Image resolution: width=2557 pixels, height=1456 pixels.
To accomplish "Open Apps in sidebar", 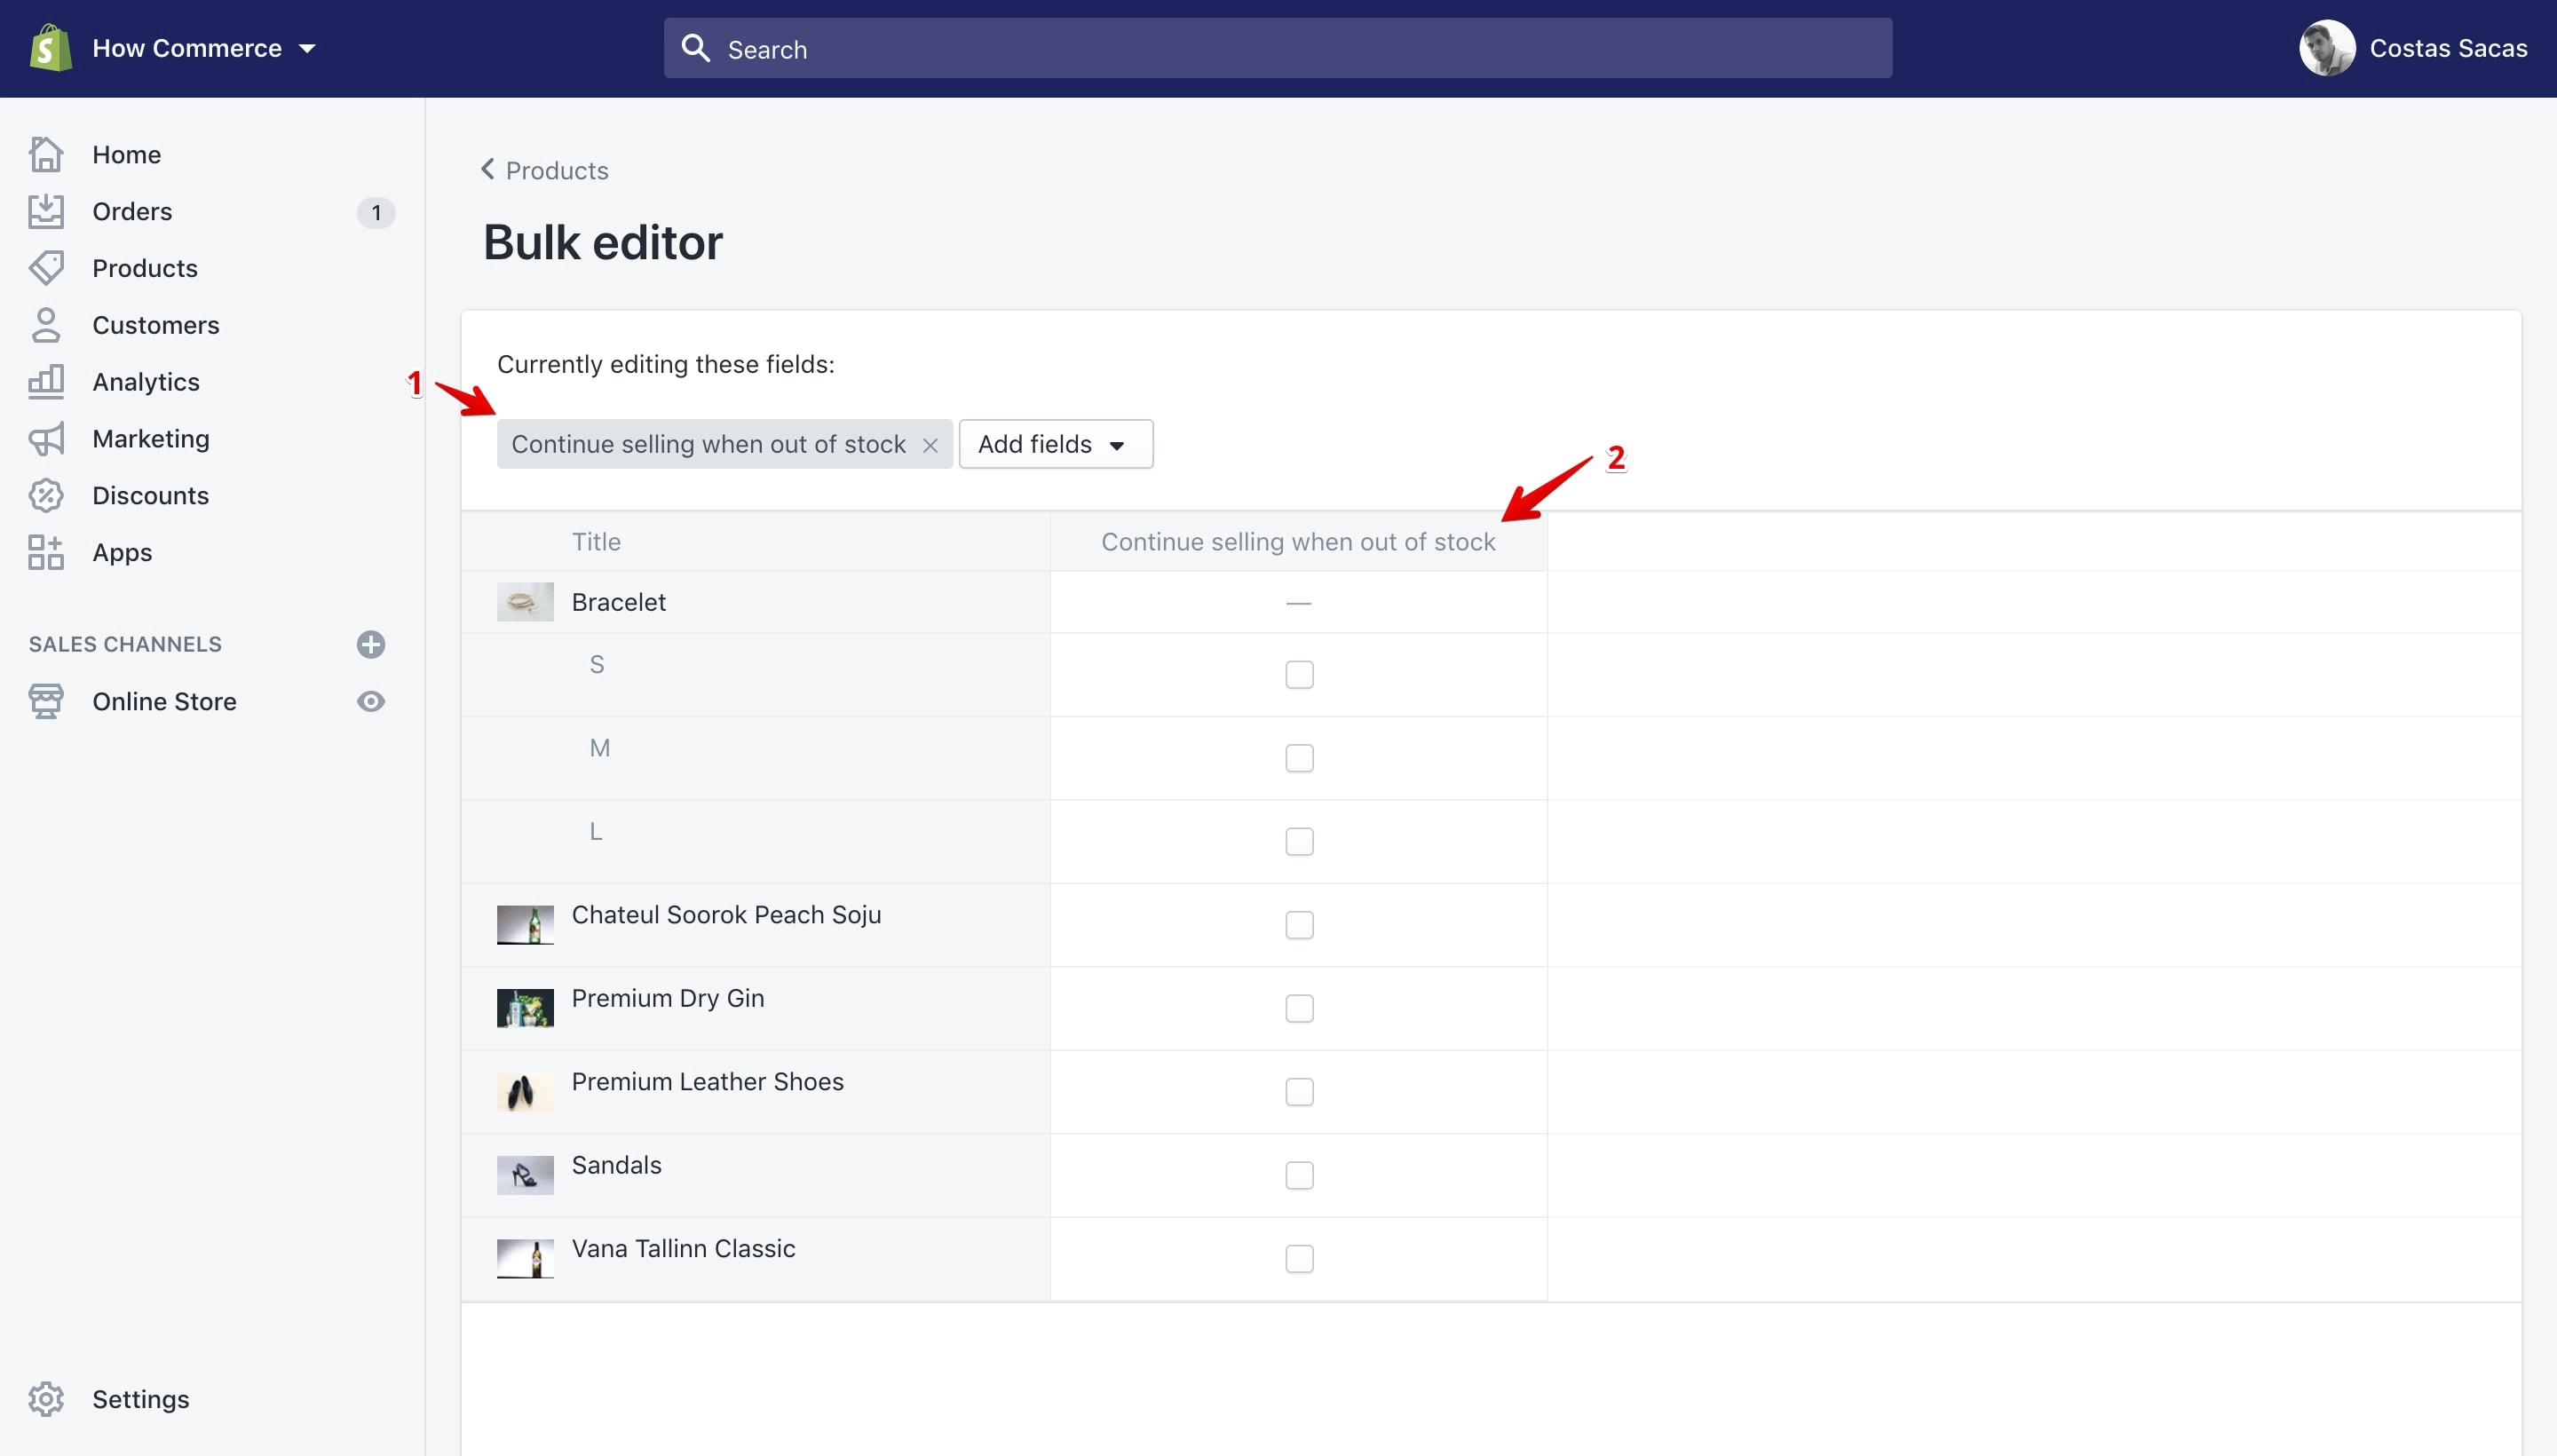I will tap(122, 553).
